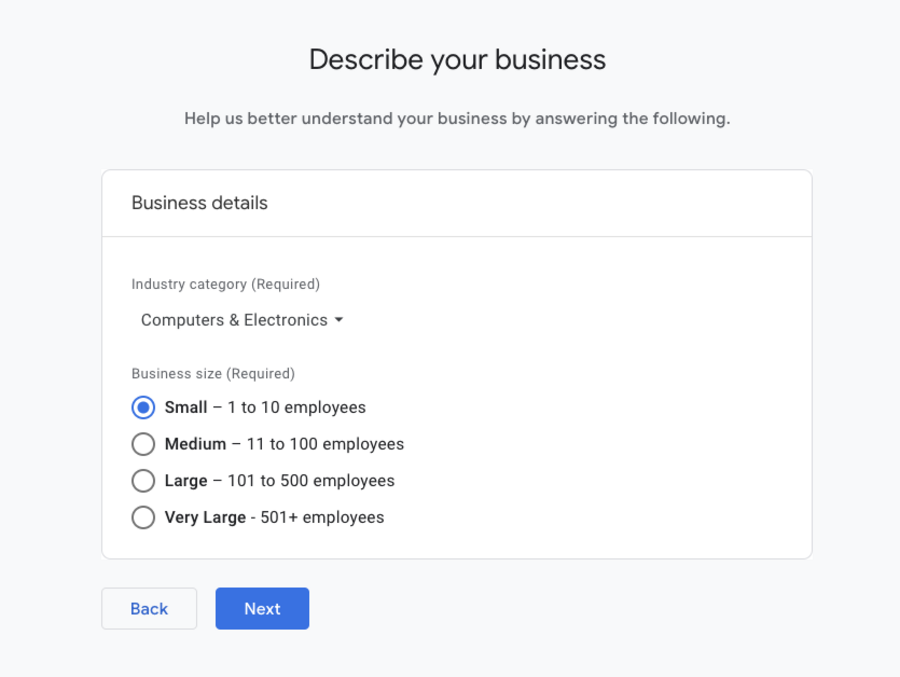Click the bold 'Large' option text
The height and width of the screenshot is (677, 900).
pyautogui.click(x=186, y=481)
